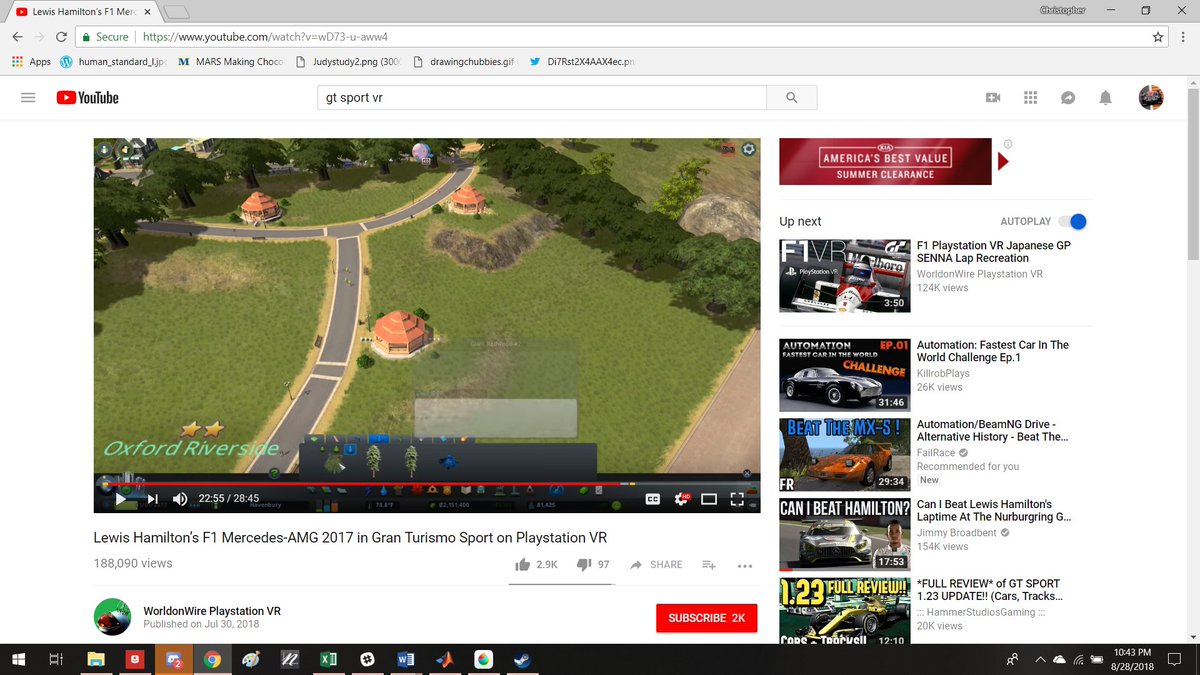Viewport: 1200px width, 675px height.
Task: Open the messages share bubble icon
Action: 1068,97
